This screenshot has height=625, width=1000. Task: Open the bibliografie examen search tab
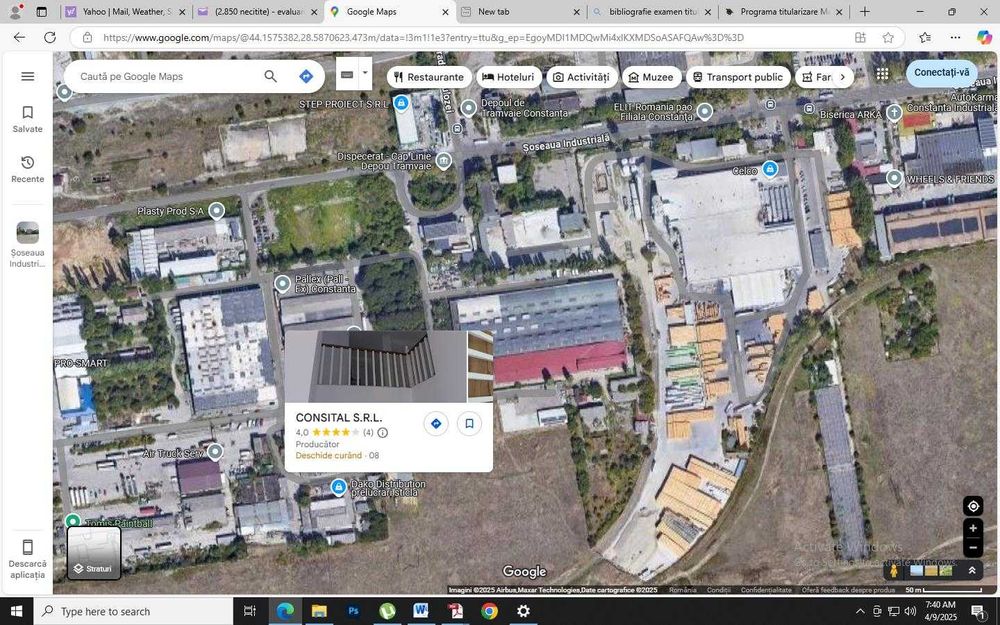652,11
